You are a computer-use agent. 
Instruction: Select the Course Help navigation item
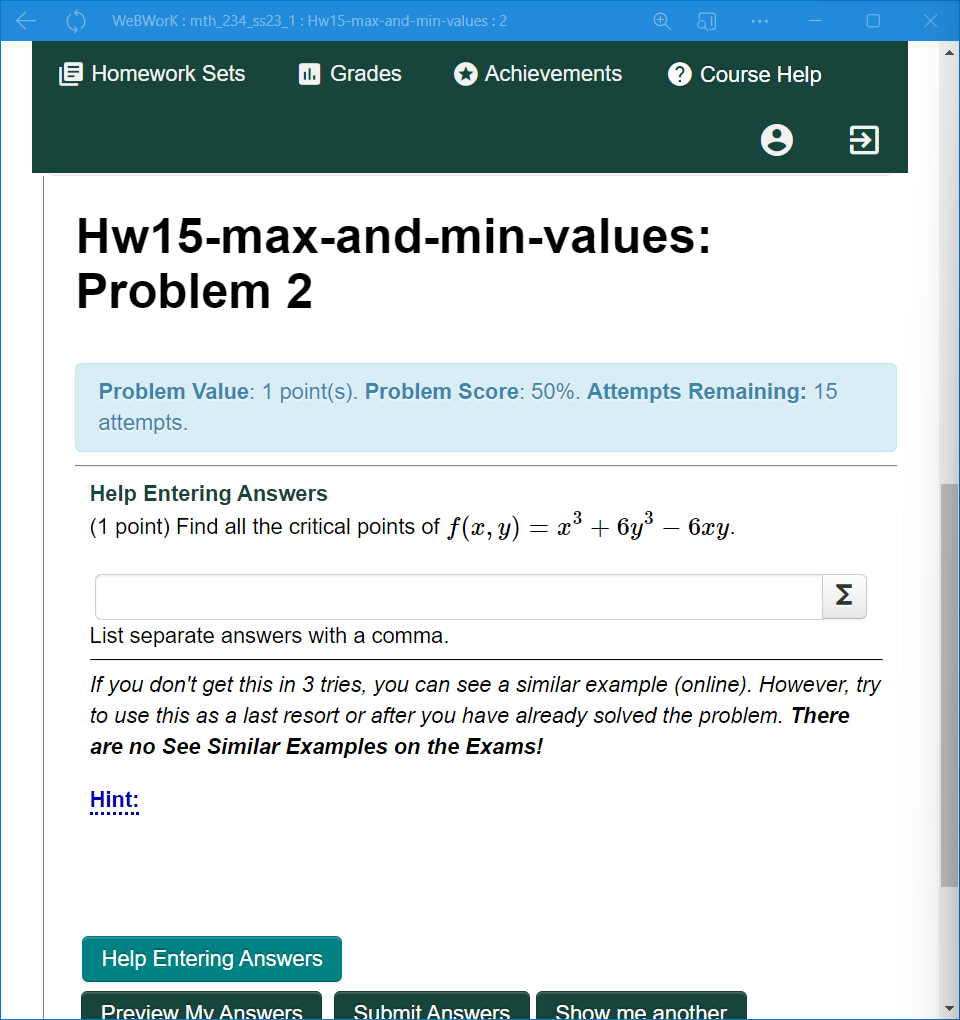[744, 73]
